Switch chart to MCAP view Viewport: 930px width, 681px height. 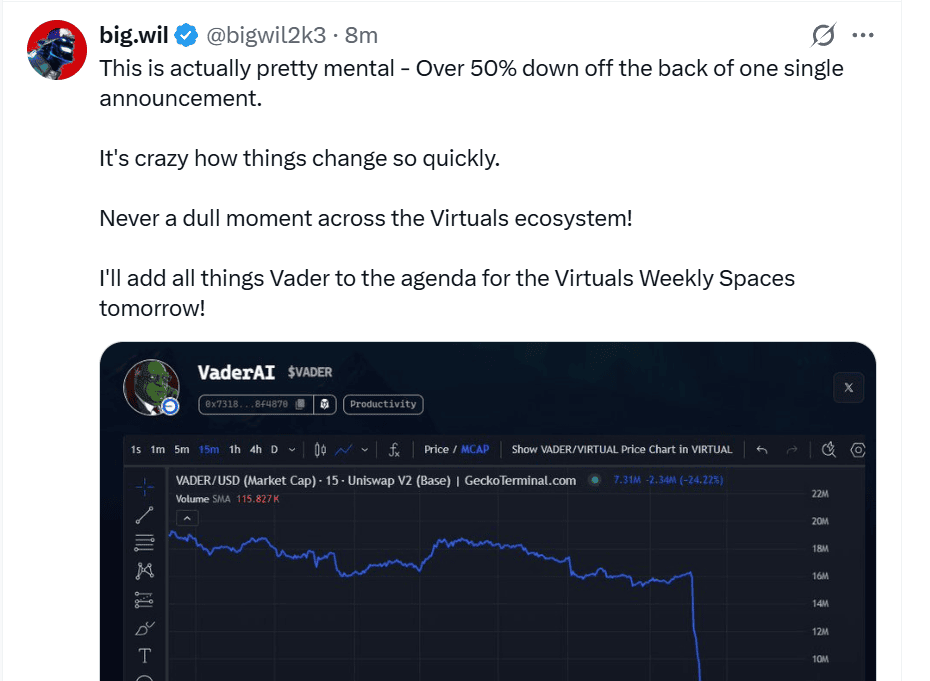[x=475, y=450]
